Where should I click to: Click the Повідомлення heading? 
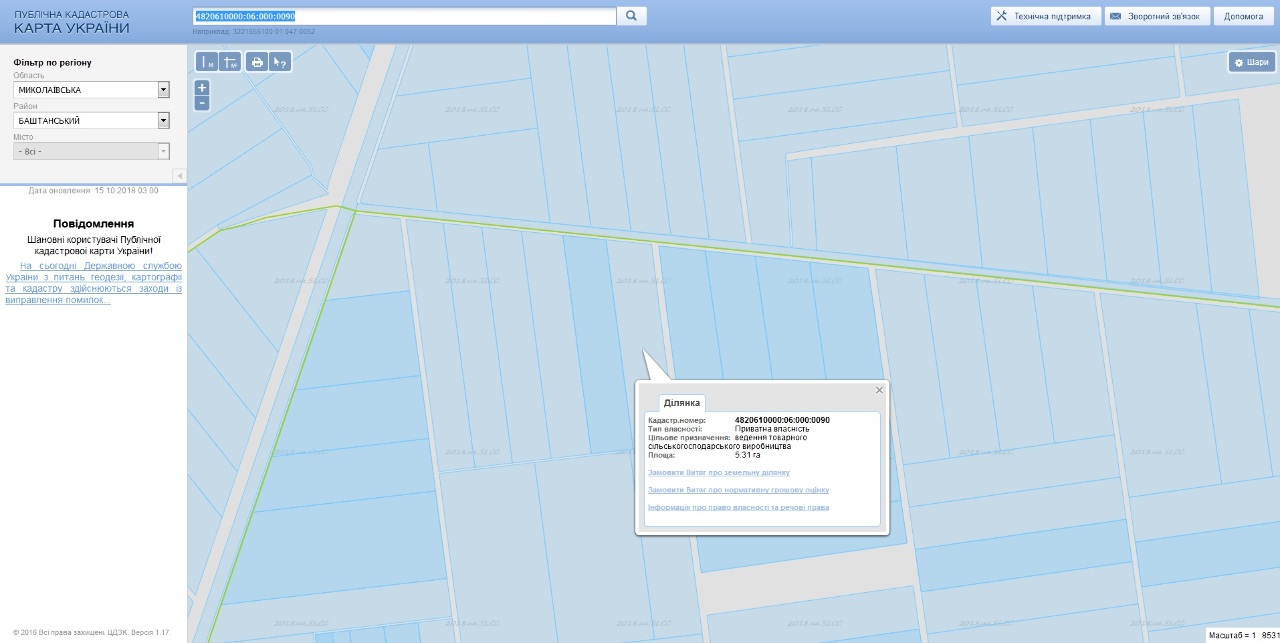click(93, 224)
